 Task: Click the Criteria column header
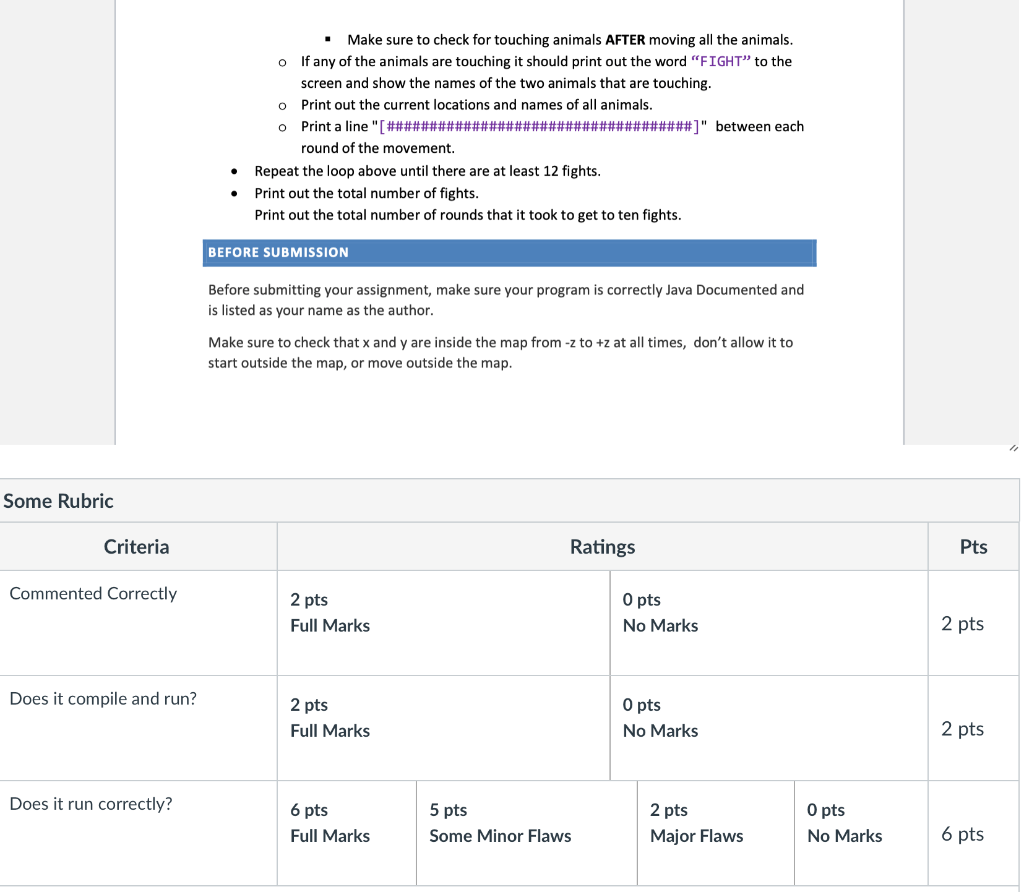[137, 546]
